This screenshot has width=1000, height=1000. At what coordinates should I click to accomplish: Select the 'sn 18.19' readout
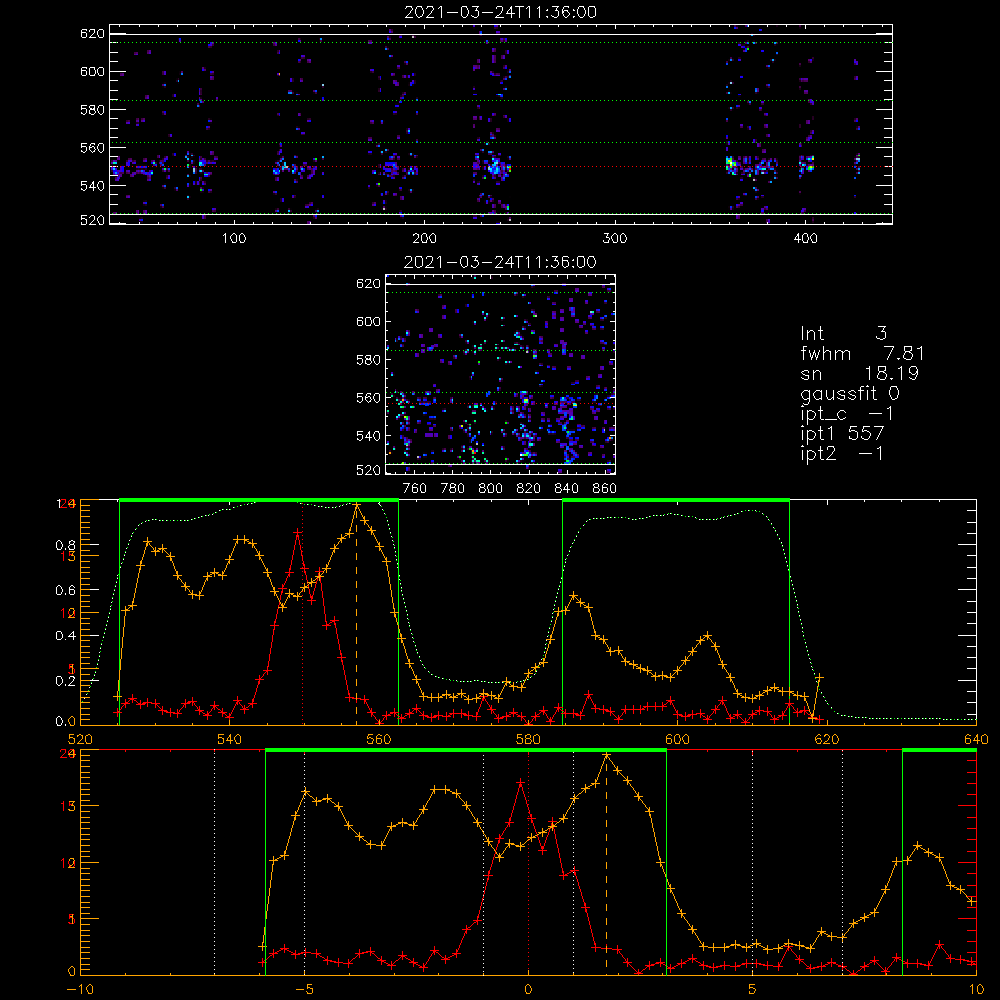[x=859, y=373]
